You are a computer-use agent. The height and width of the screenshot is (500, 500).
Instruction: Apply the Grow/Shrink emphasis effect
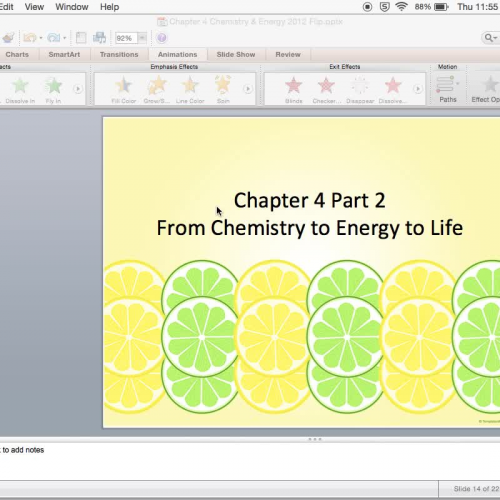(157, 89)
